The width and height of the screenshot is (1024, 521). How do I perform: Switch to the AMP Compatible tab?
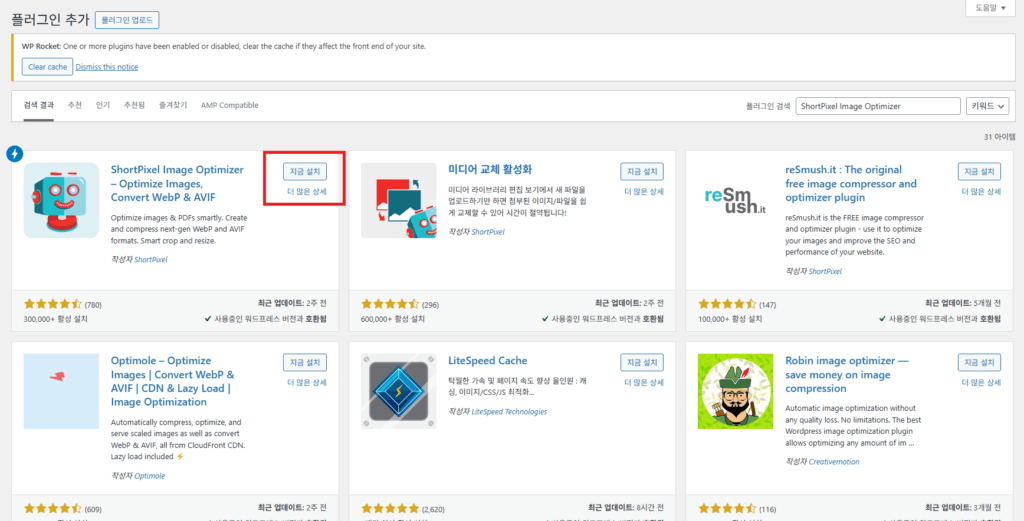click(230, 105)
